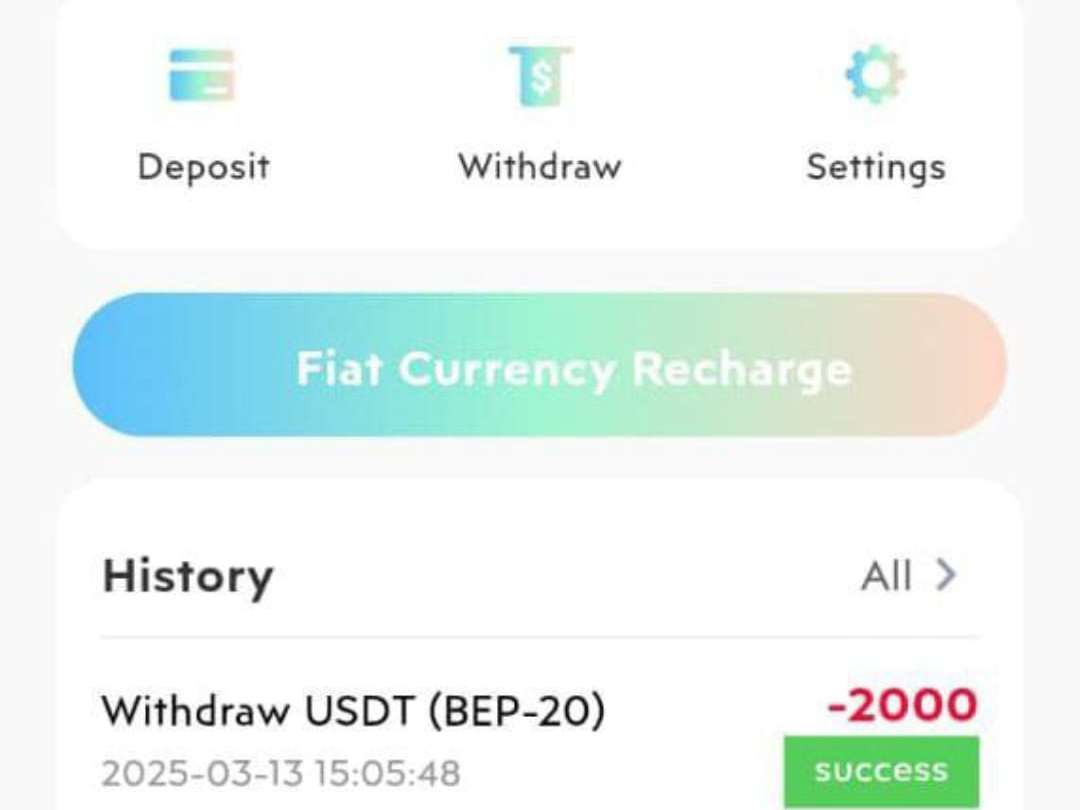This screenshot has height=810, width=1080.
Task: Click the red -2000 amount
Action: (x=902, y=705)
